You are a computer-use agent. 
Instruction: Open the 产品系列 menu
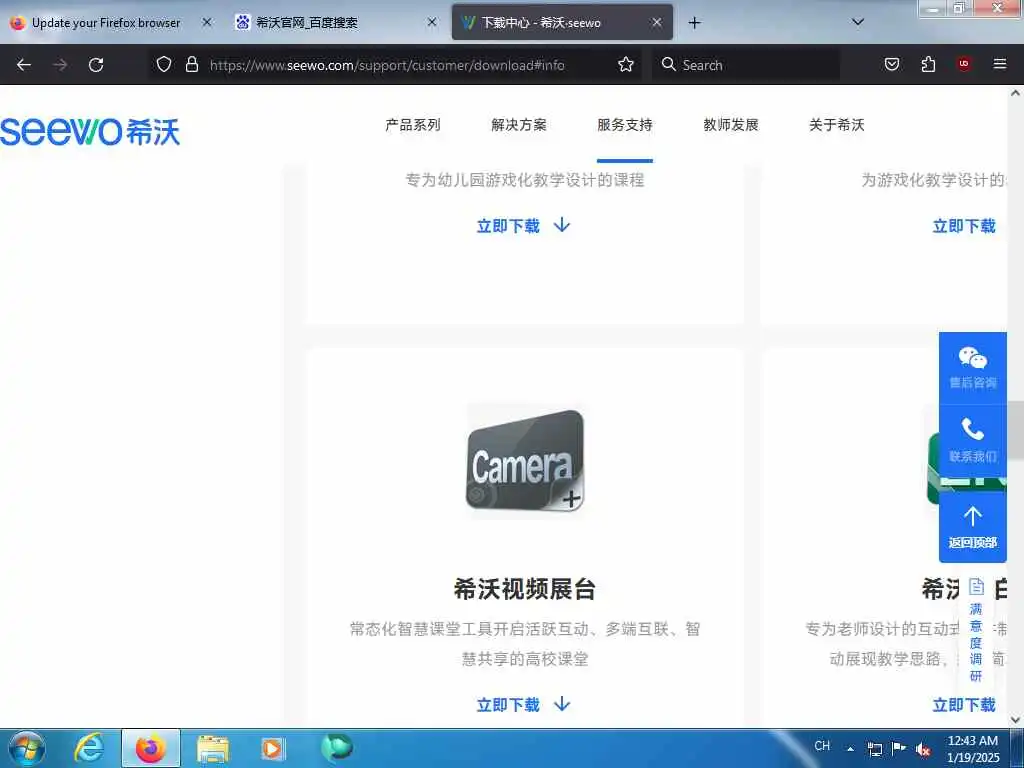413,125
